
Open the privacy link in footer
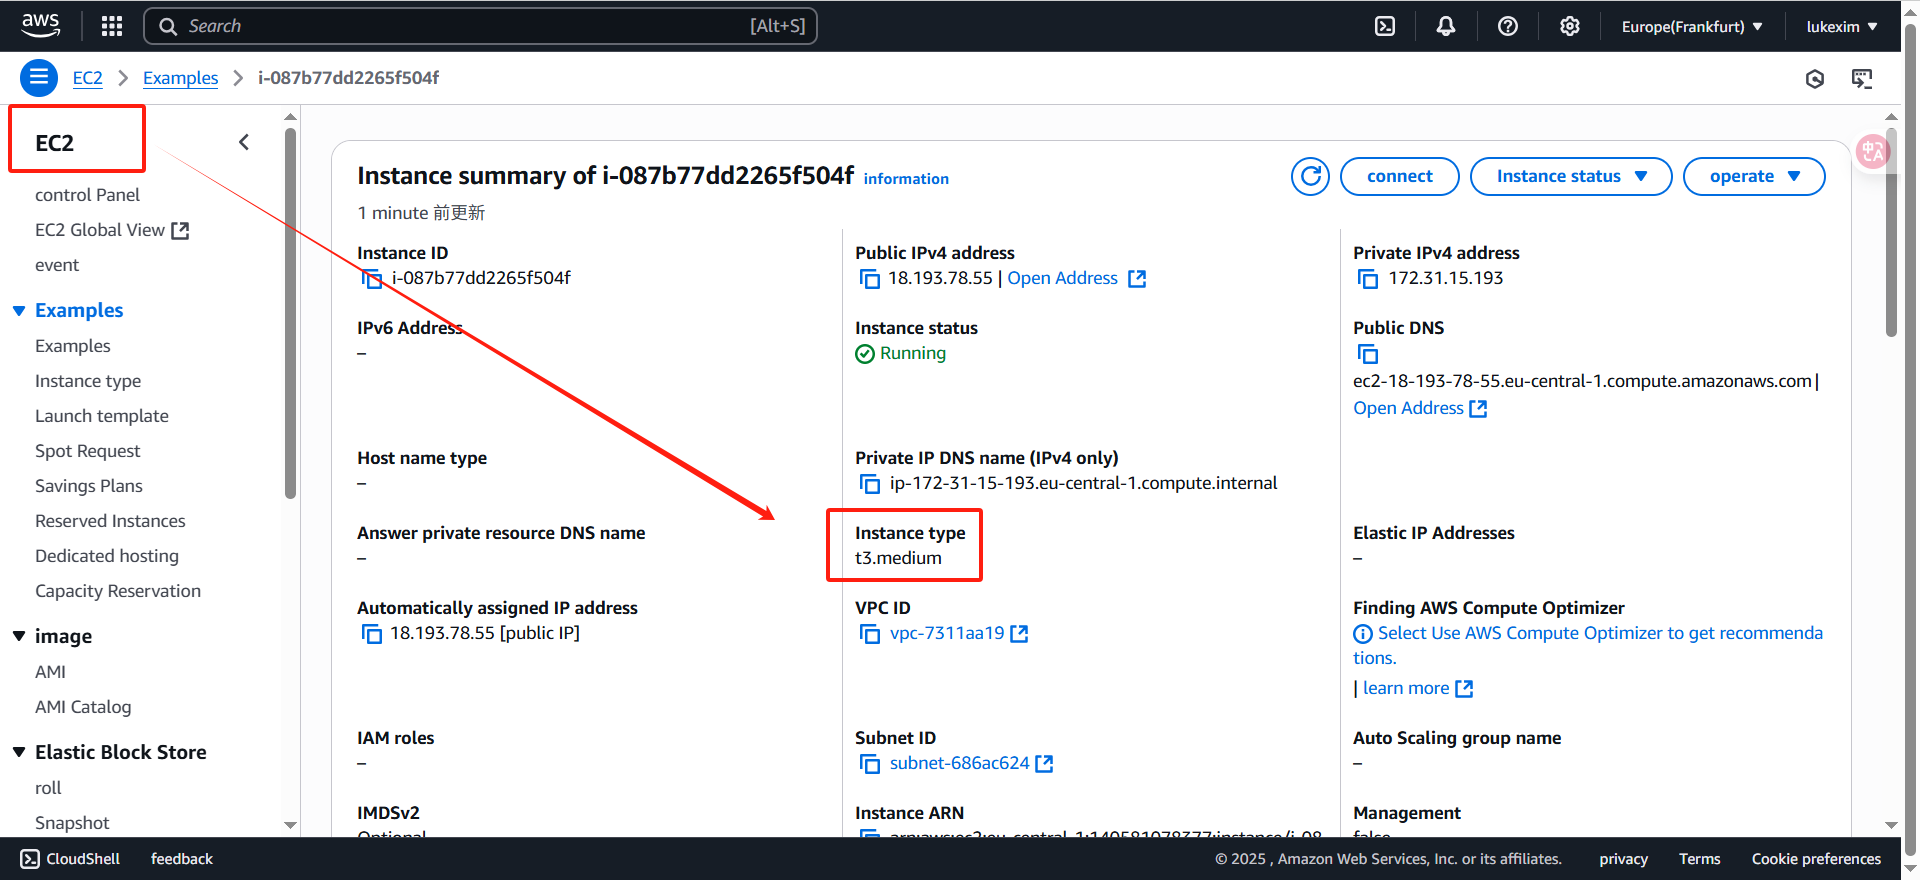tap(1623, 859)
